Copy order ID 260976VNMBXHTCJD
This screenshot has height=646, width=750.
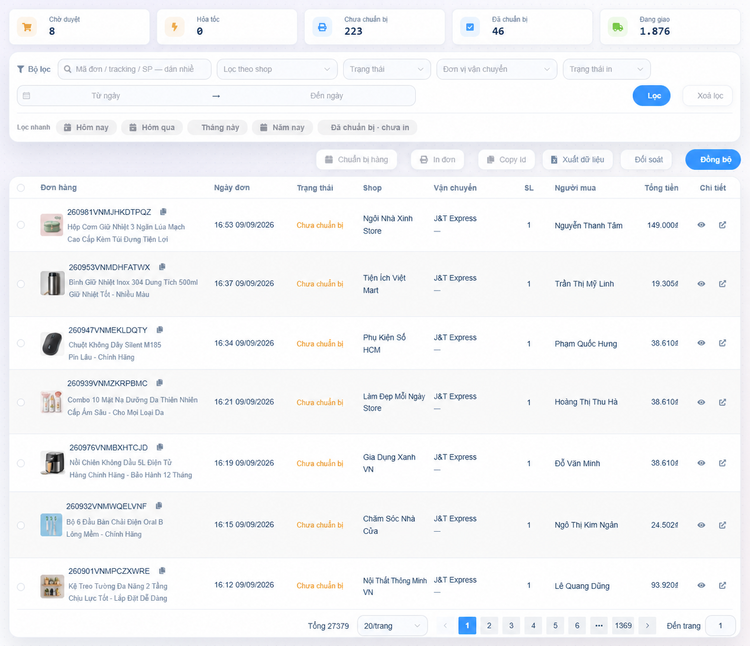click(x=160, y=447)
